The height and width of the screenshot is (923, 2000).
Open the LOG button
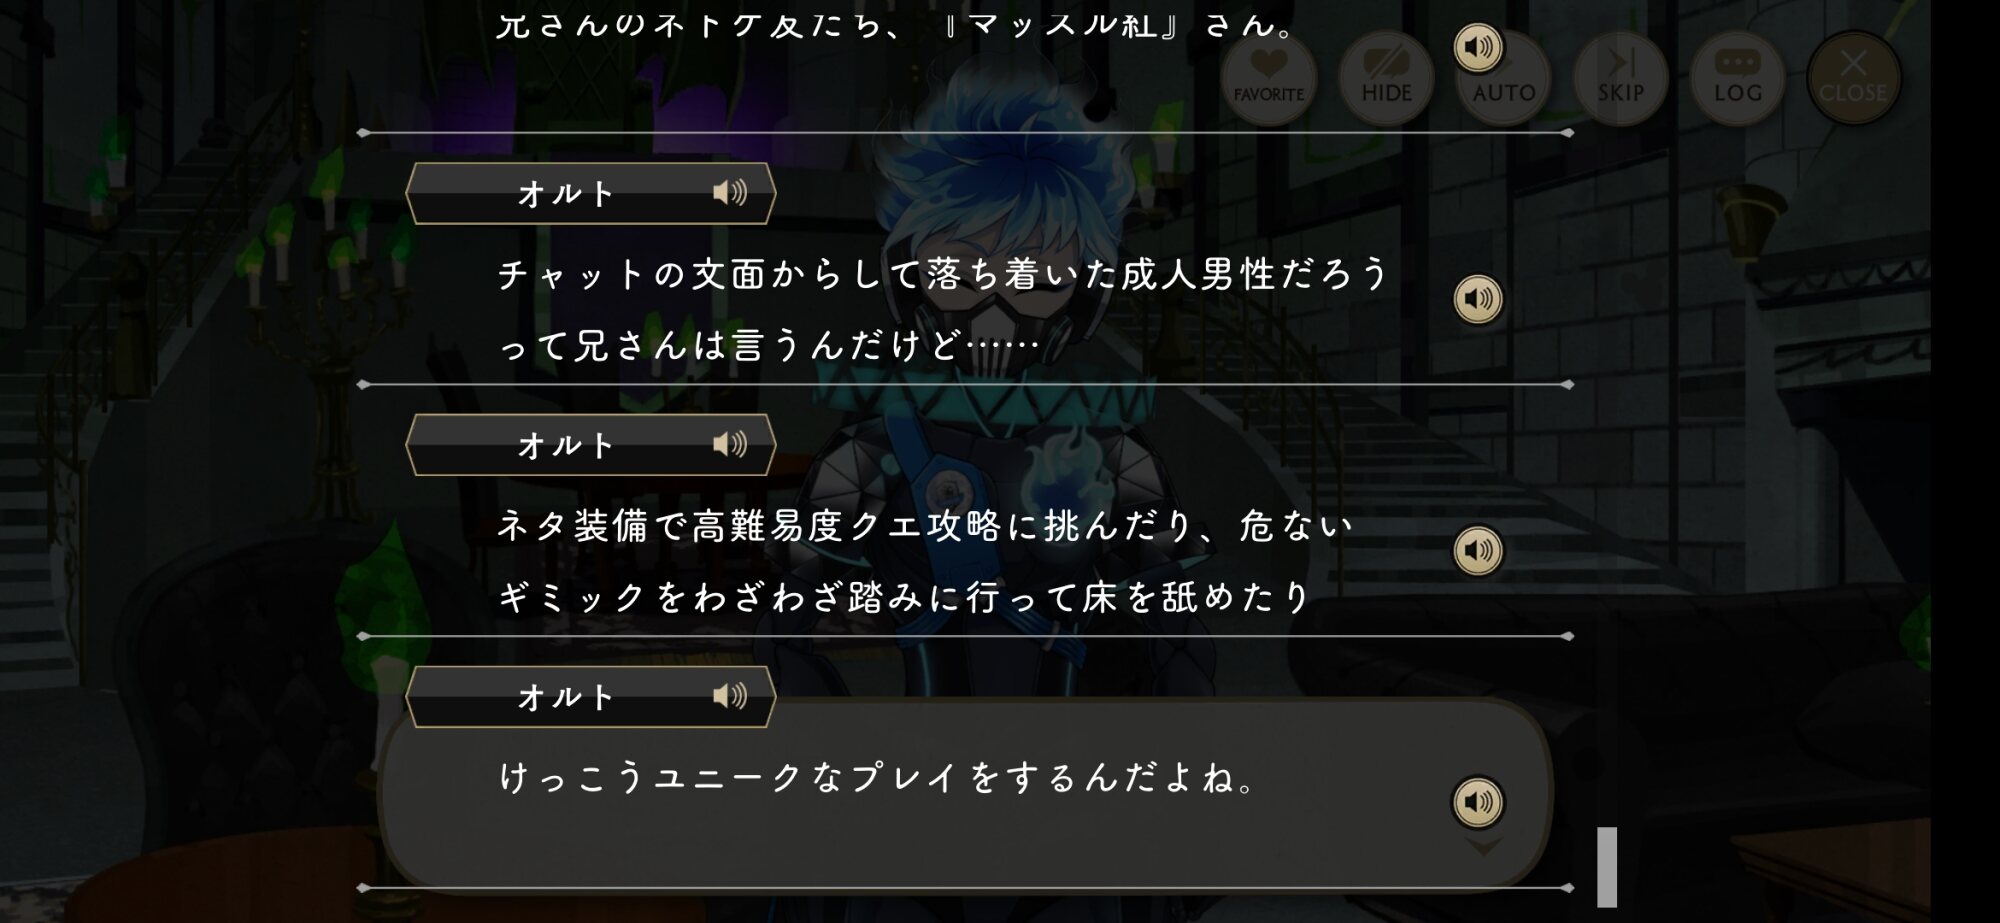1738,78
